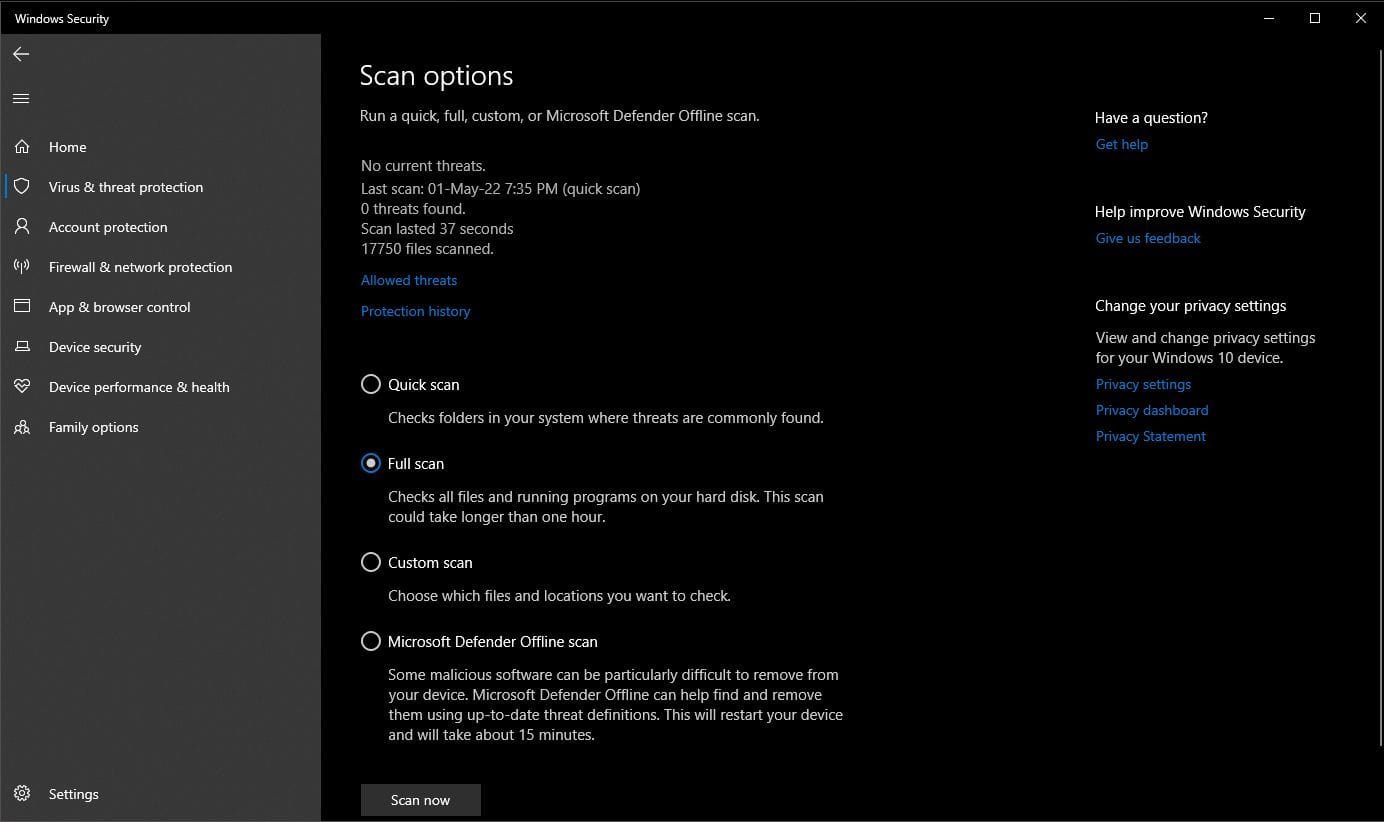The height and width of the screenshot is (822, 1384).
Task: Select the Home icon in the sidebar
Action: pos(22,146)
